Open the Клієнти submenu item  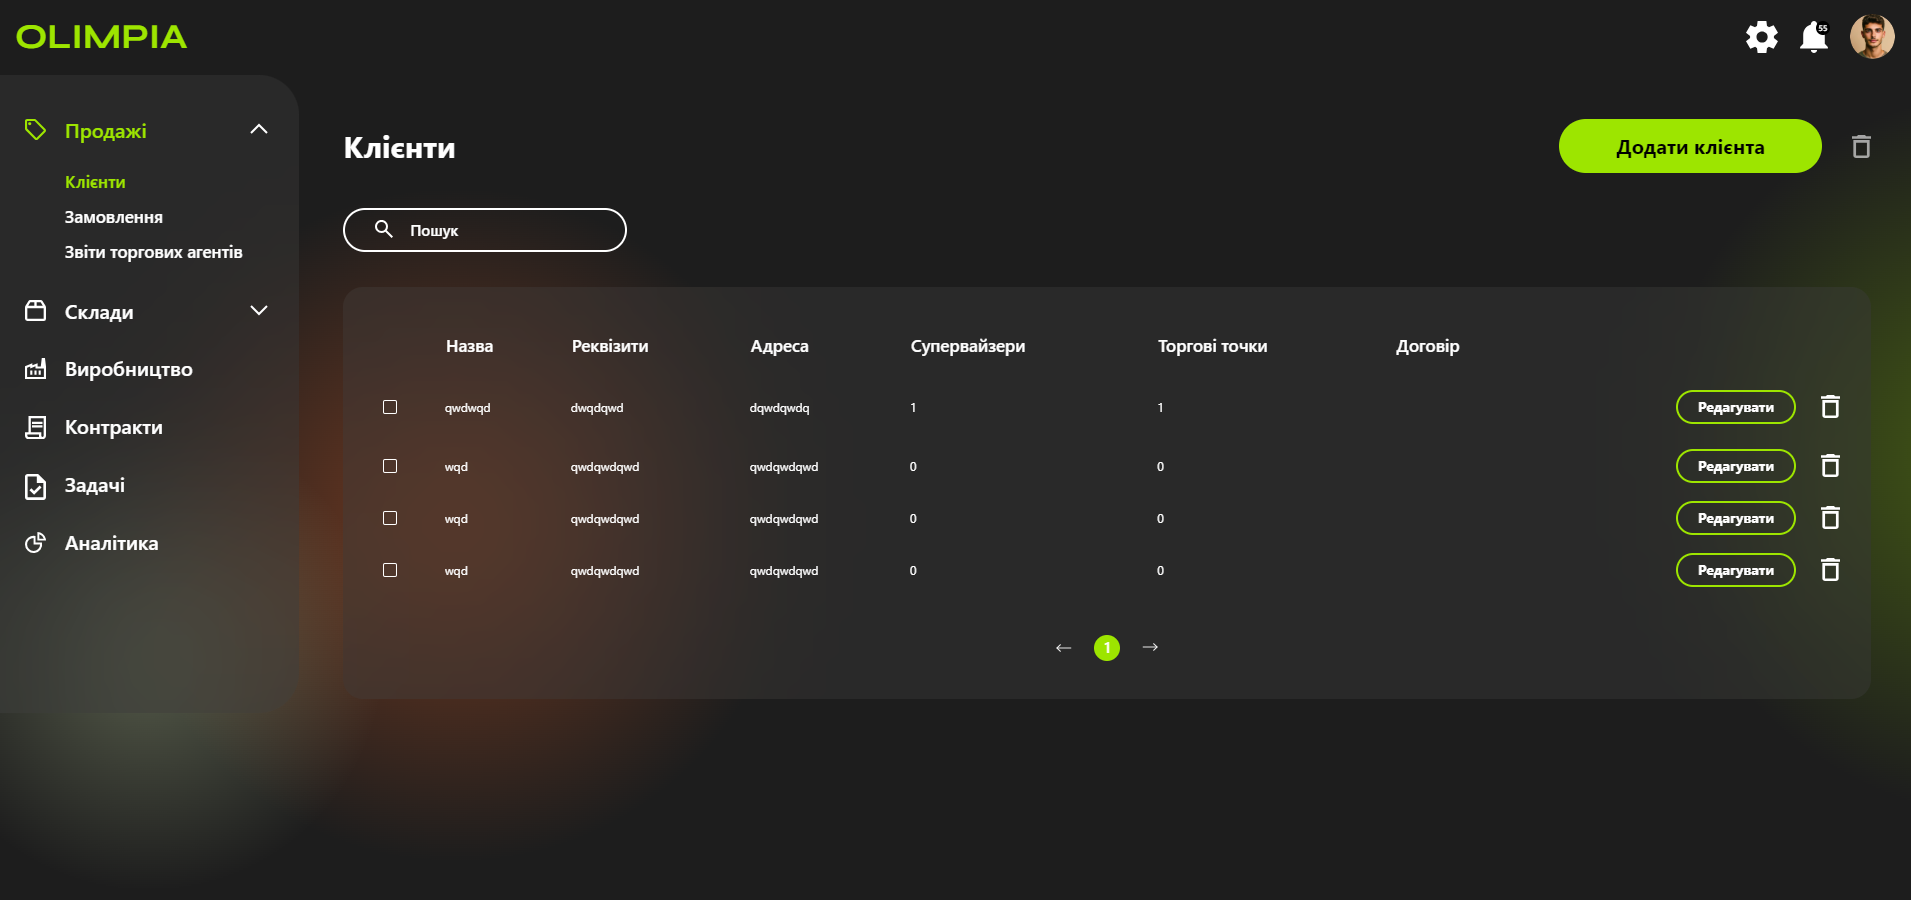(x=95, y=182)
